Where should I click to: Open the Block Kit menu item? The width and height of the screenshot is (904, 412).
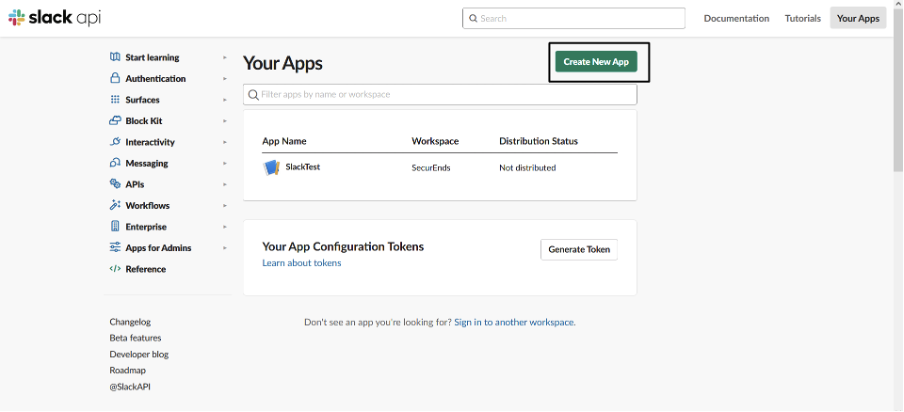144,121
